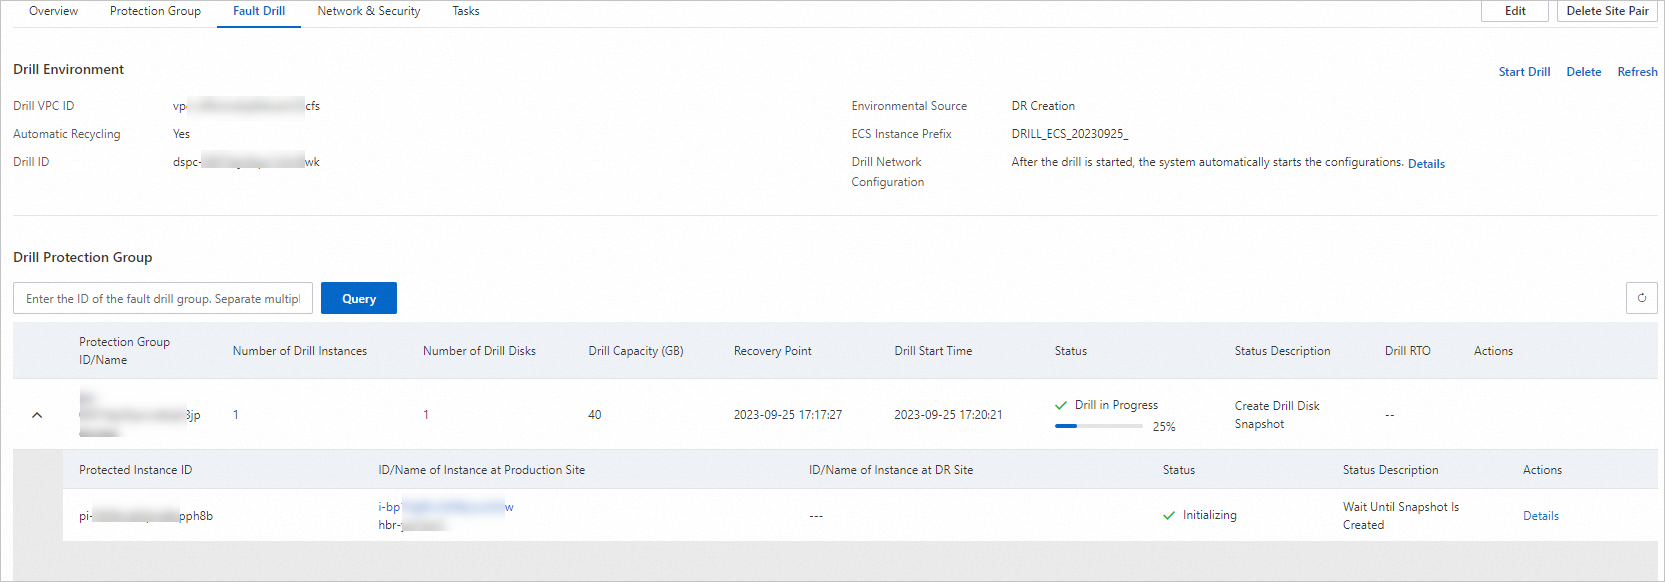This screenshot has width=1665, height=582.
Task: Click the Drill Start Time column header
Action: [933, 351]
